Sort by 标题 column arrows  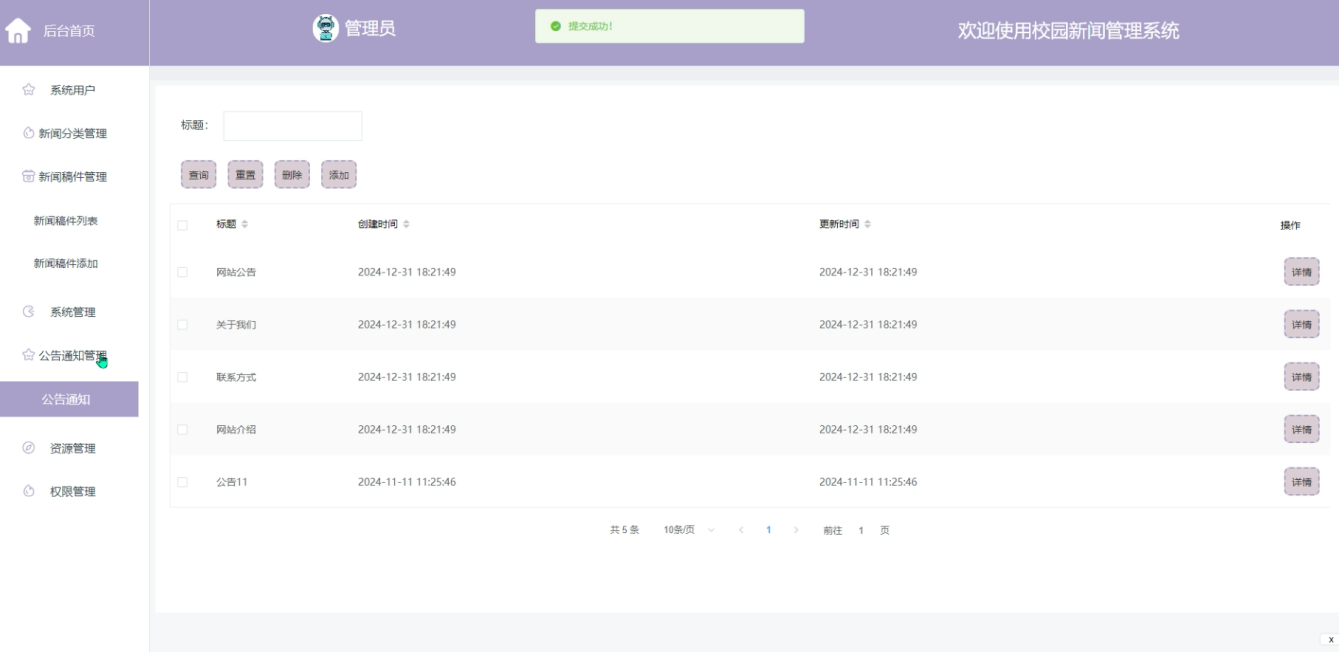244,224
